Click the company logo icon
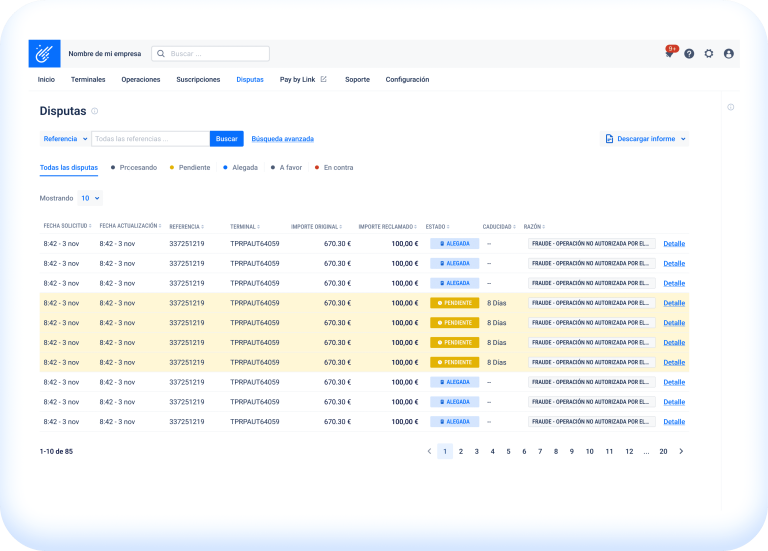768x551 pixels. (44, 53)
